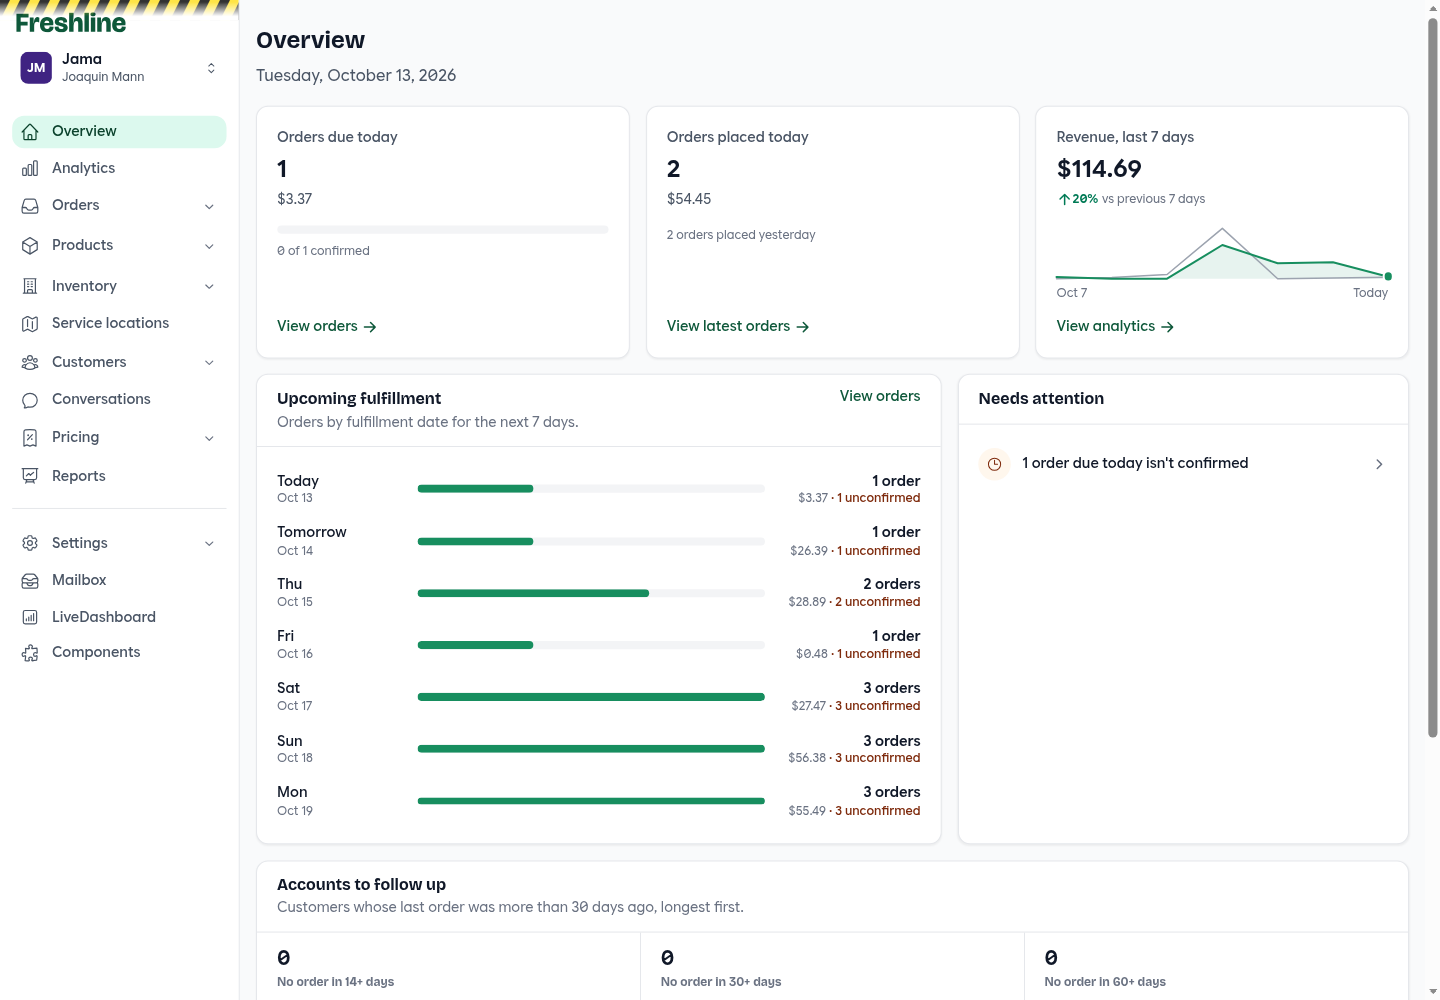Image resolution: width=1440 pixels, height=1000 pixels.
Task: Click the Customers people icon
Action: point(30,363)
